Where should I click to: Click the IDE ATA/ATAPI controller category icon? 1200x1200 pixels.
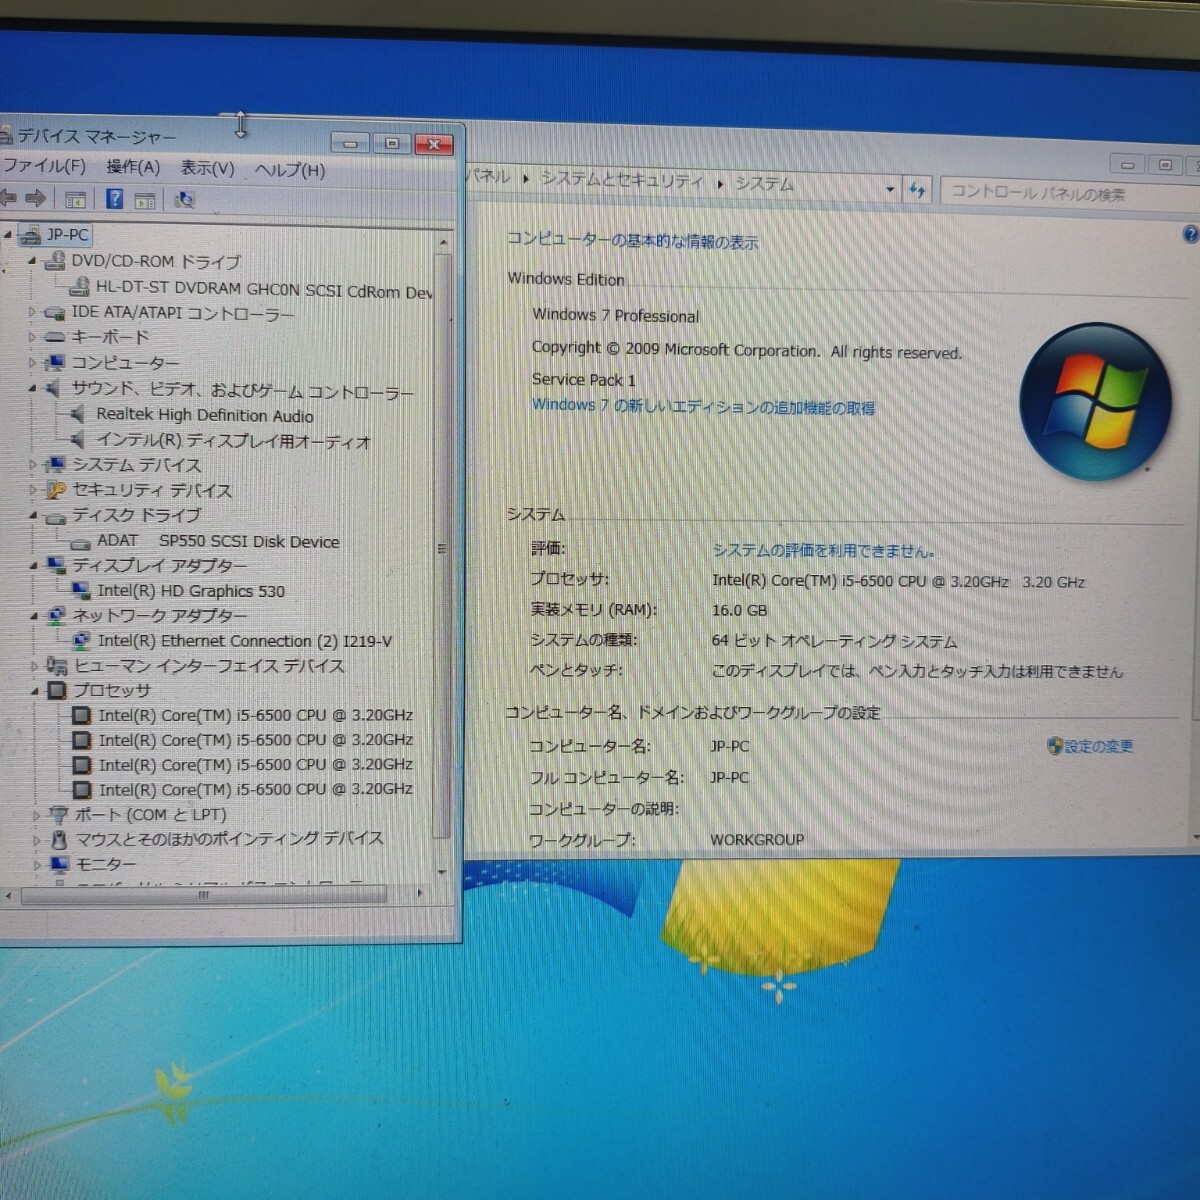55,313
